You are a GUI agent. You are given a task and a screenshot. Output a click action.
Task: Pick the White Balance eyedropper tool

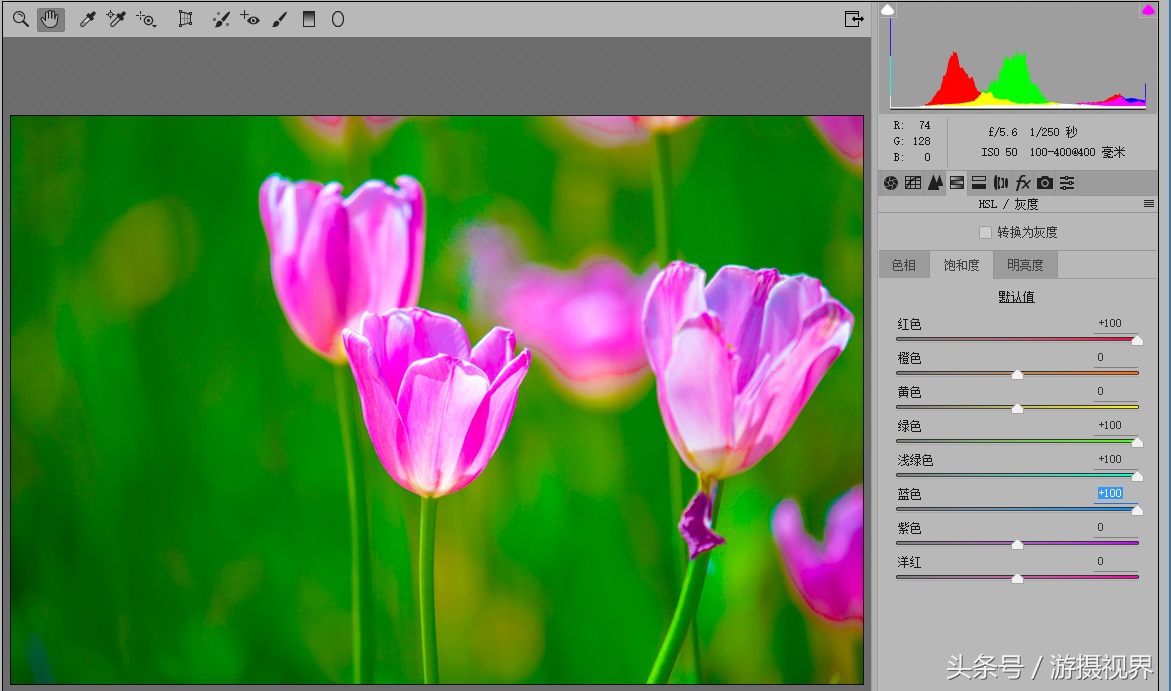pos(87,19)
